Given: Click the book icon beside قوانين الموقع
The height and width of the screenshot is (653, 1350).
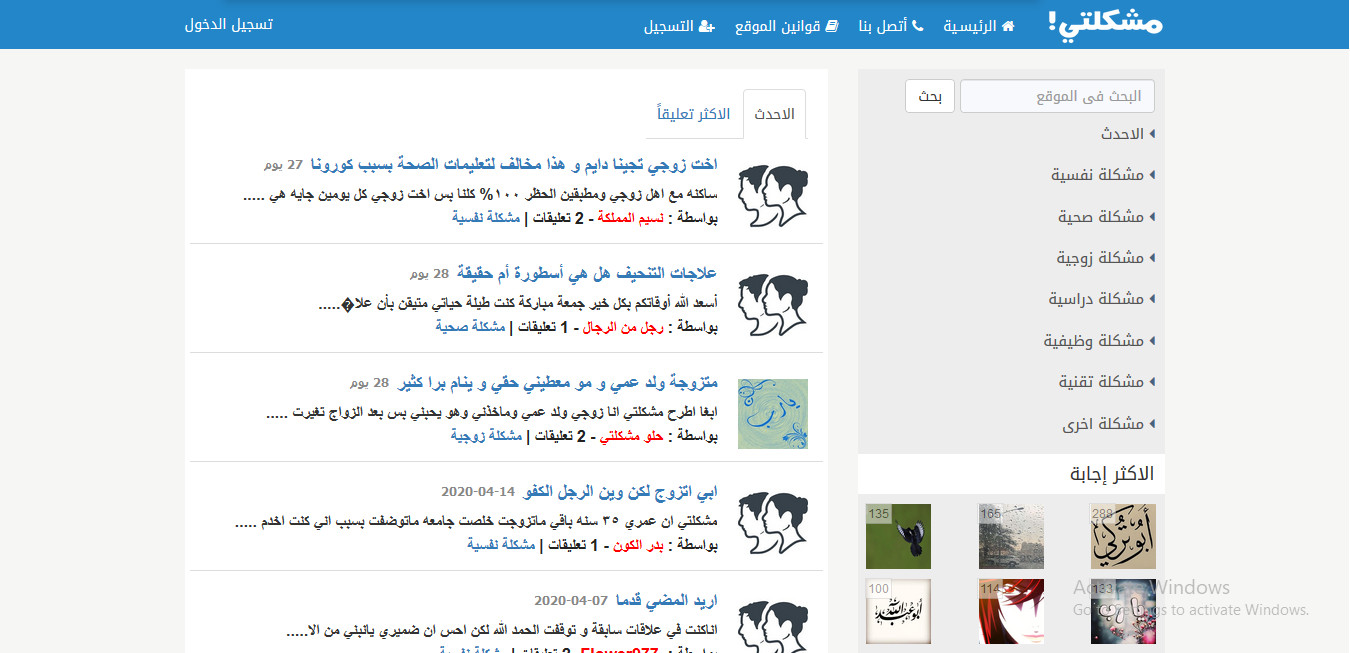Looking at the screenshot, I should 832,26.
